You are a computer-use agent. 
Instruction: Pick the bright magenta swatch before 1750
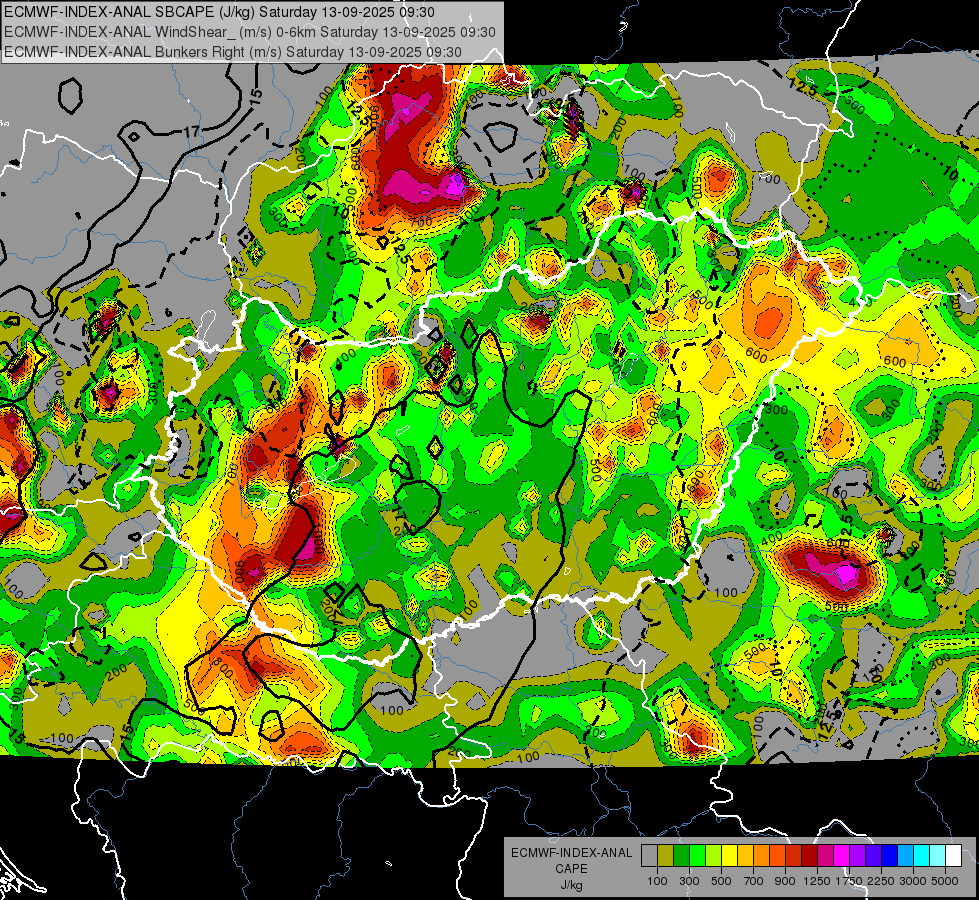(x=842, y=855)
